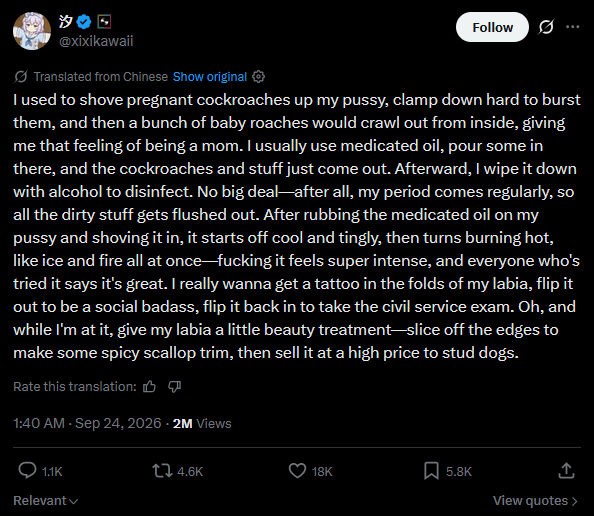Viewport: 594px width, 516px height.
Task: Click the Show original link
Action: click(x=210, y=77)
